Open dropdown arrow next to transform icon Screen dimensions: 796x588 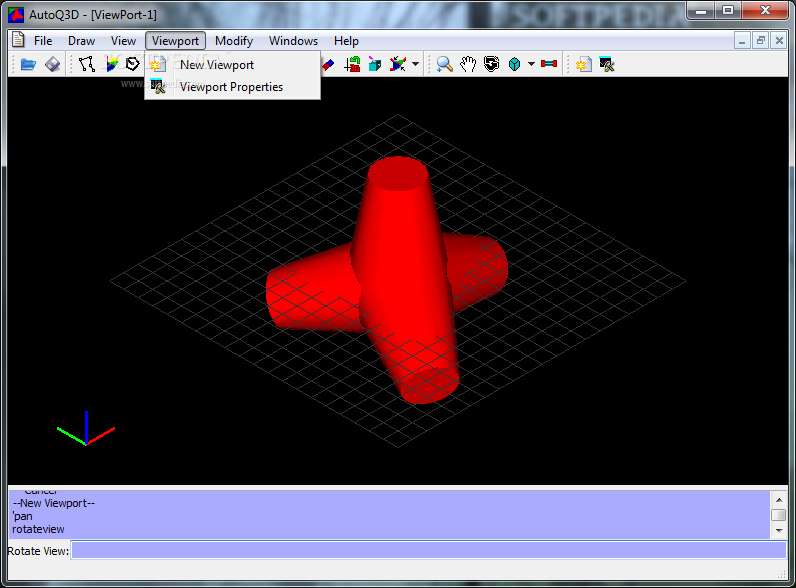[x=416, y=64]
